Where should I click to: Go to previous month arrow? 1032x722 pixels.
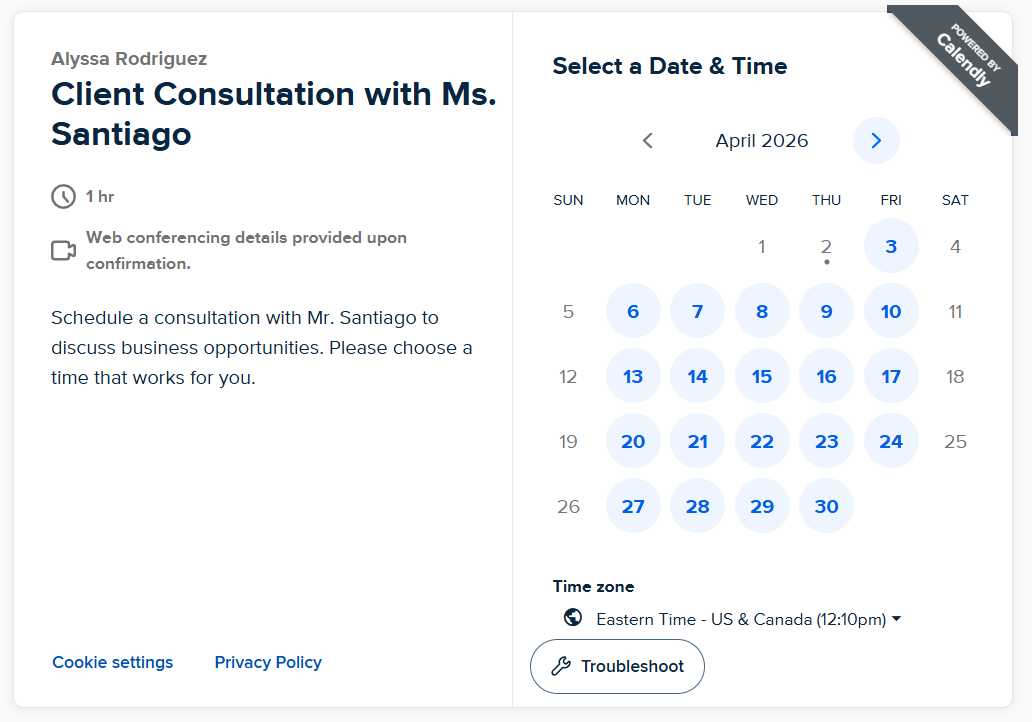coord(648,141)
